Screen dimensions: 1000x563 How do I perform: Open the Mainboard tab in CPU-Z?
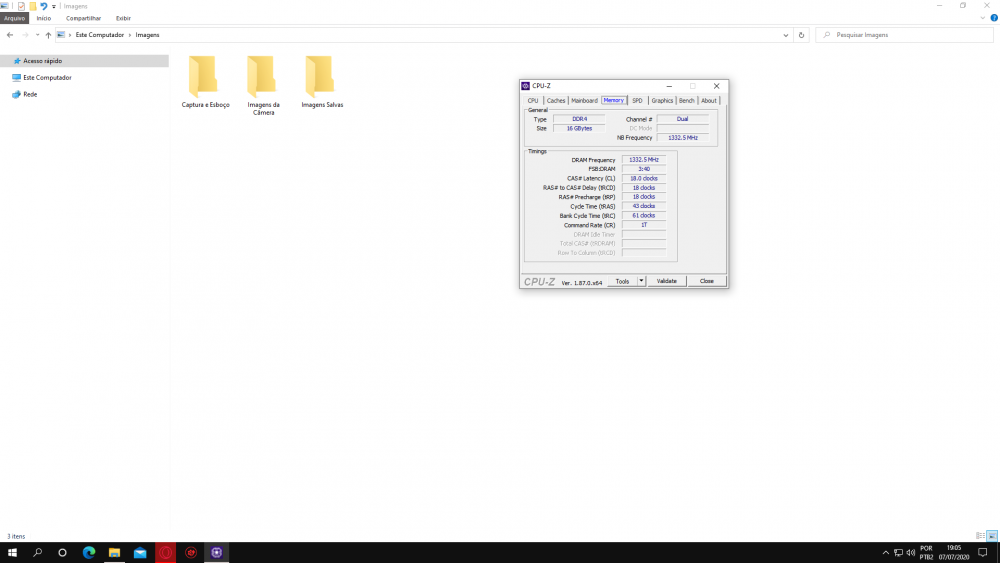click(x=584, y=100)
